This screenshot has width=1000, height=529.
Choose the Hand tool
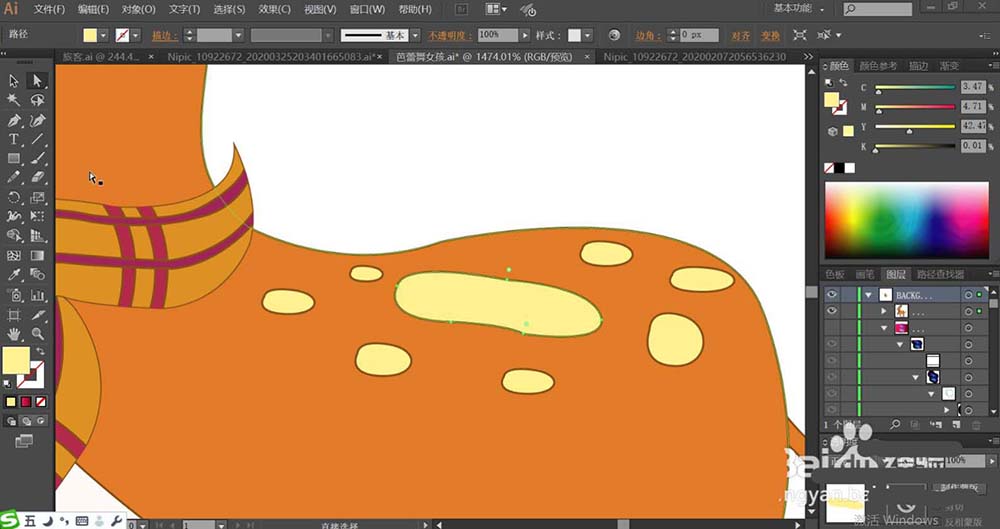pyautogui.click(x=14, y=333)
